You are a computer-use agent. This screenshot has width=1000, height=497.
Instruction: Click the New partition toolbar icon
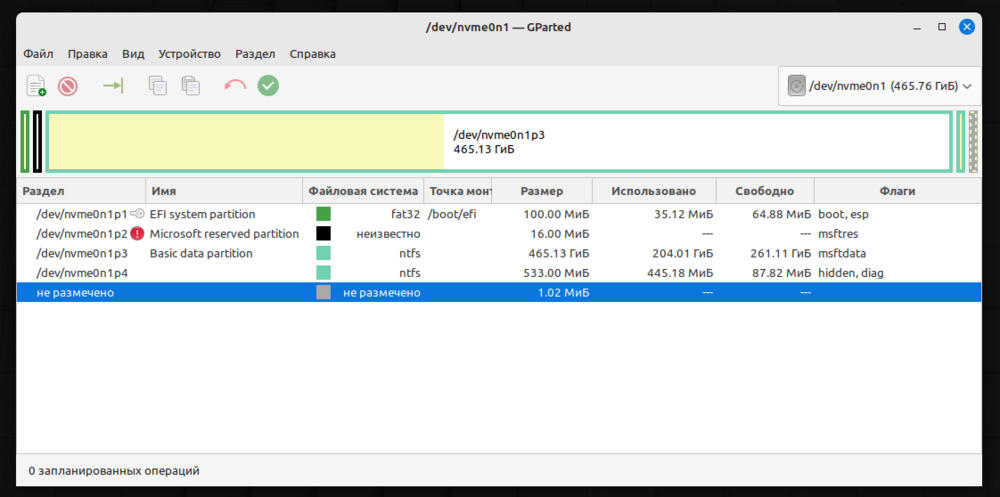click(x=36, y=85)
